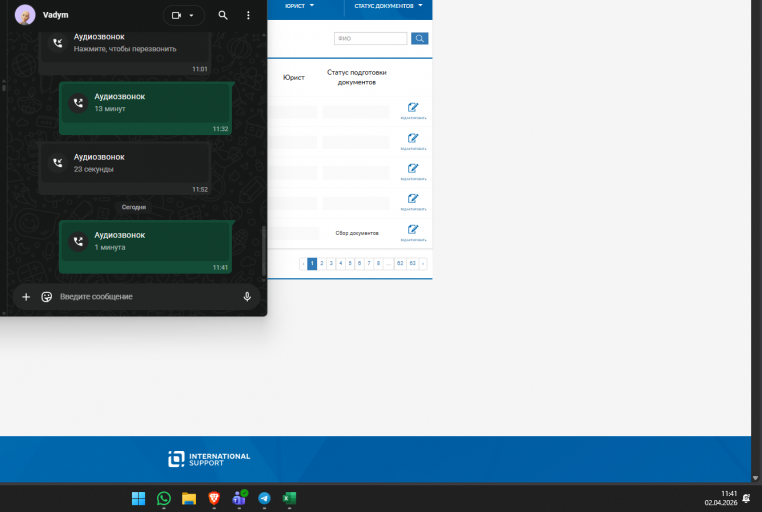Open the notification bell in system tray

(x=746, y=498)
